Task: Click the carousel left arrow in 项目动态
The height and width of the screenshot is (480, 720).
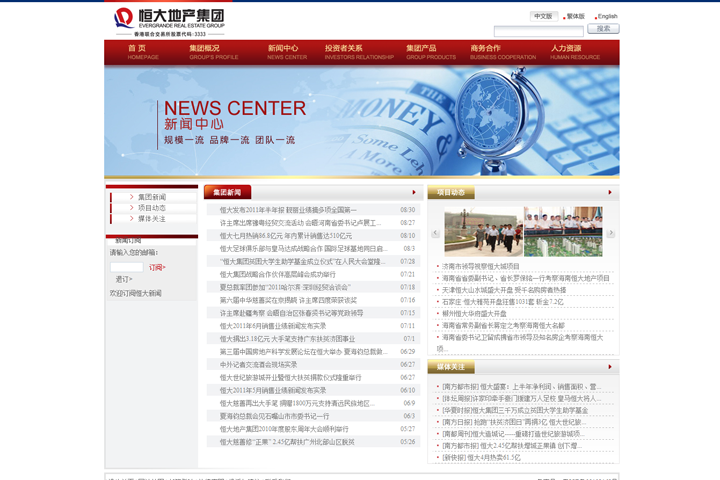Action: pyautogui.click(x=435, y=234)
